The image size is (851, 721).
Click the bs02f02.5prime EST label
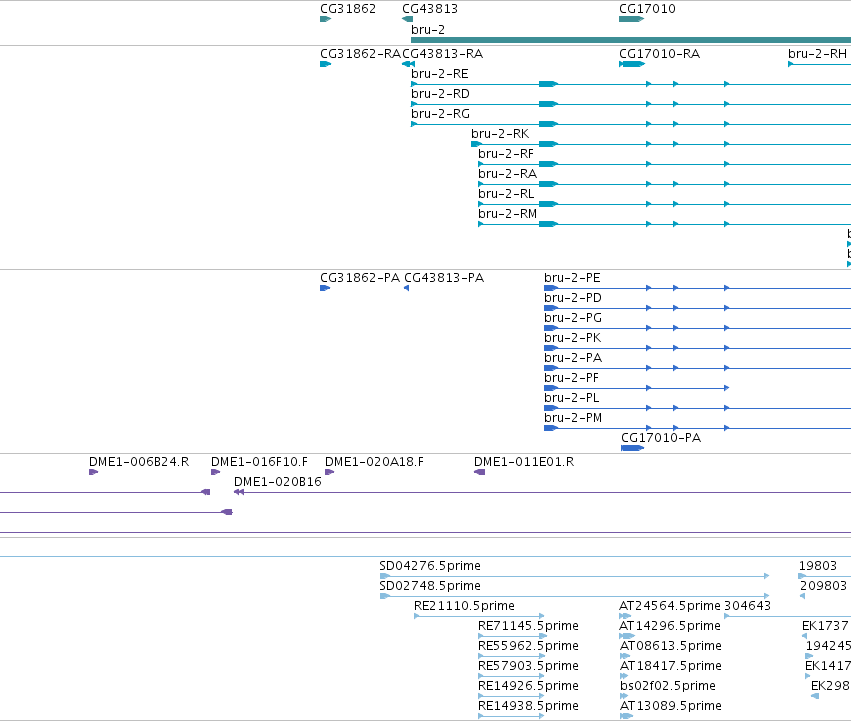click(668, 686)
